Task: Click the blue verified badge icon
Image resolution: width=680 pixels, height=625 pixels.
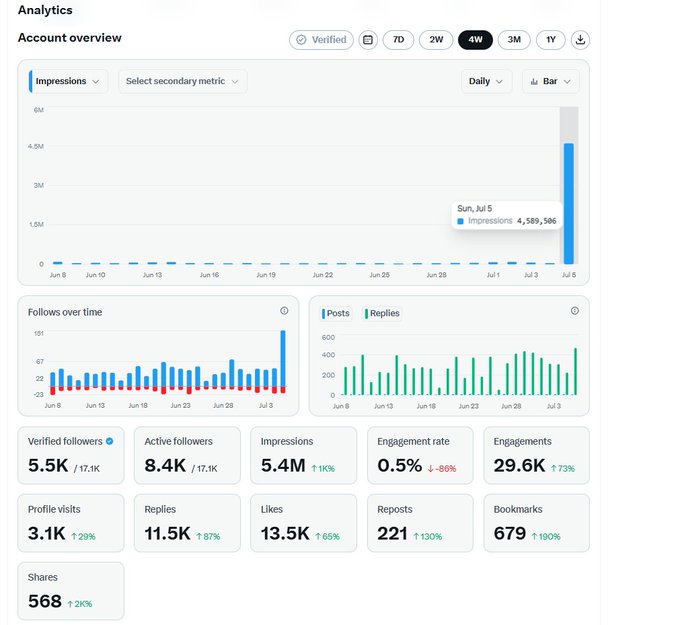Action: tap(110, 441)
